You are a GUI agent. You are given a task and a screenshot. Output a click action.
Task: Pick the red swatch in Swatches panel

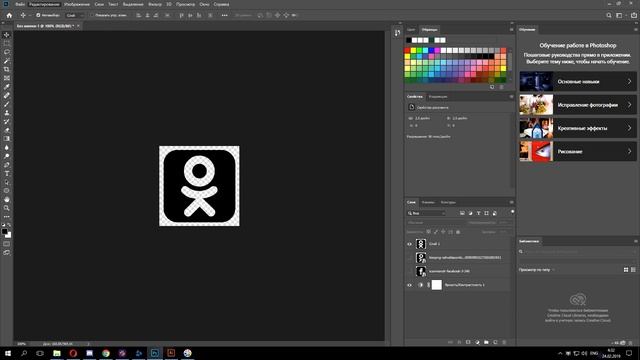point(407,51)
